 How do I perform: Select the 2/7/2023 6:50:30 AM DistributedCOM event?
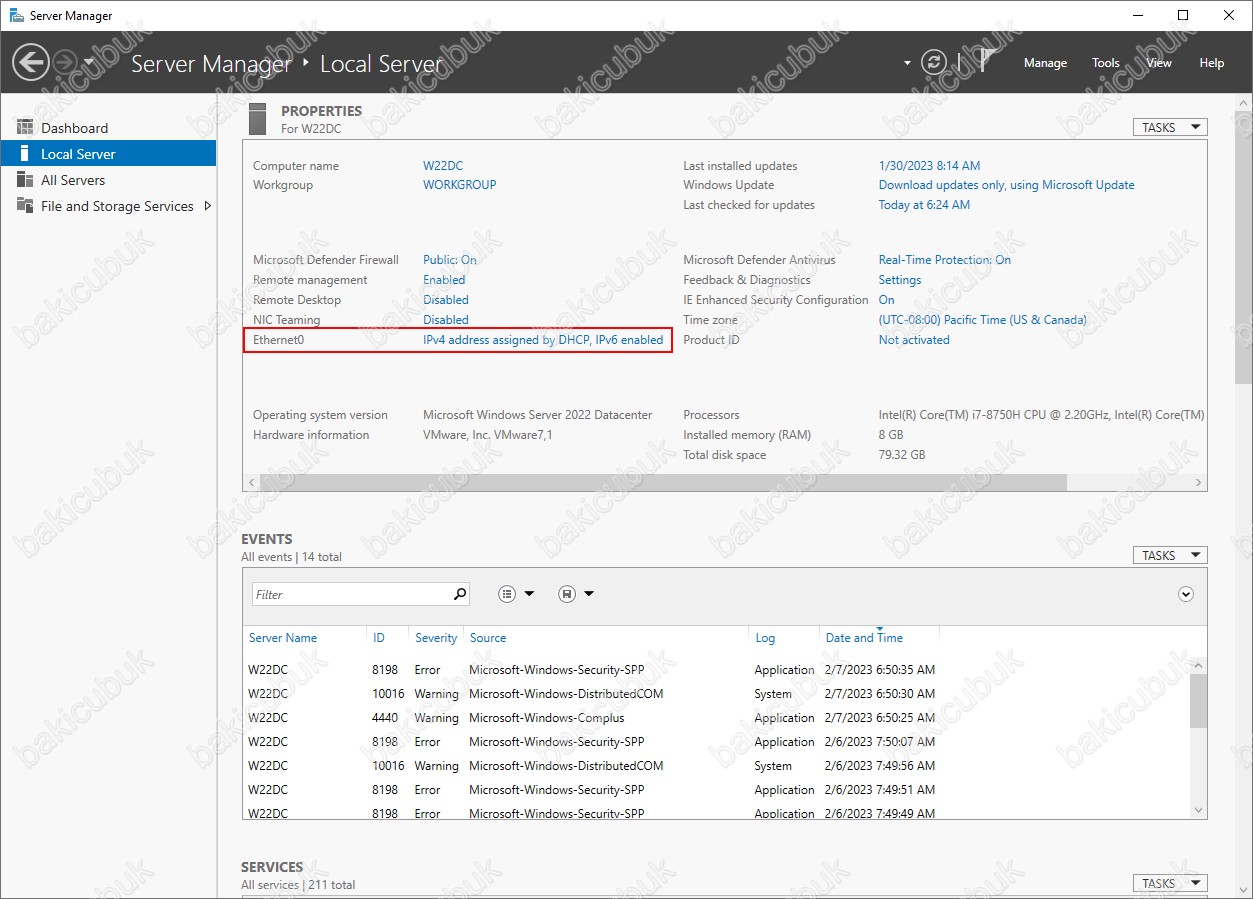[x=716, y=694]
